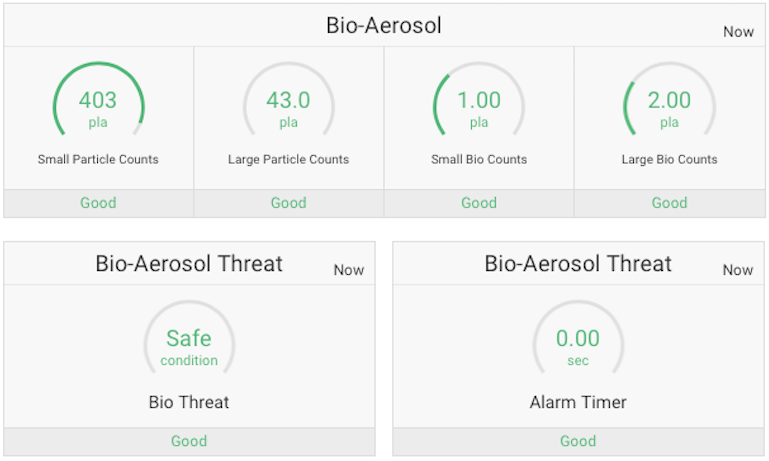Open the Bio-Aerosol panel title

click(x=384, y=26)
